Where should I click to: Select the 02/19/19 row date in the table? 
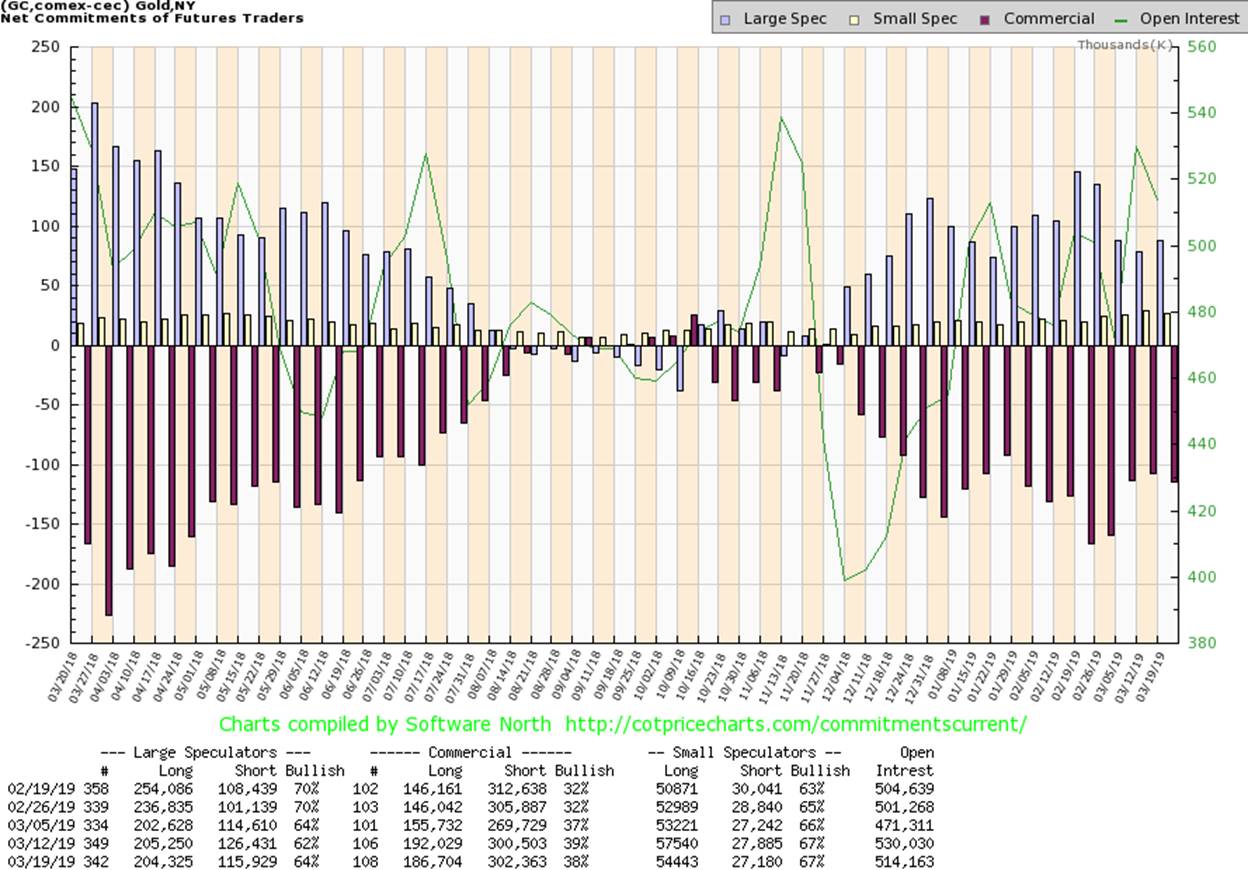(x=37, y=789)
